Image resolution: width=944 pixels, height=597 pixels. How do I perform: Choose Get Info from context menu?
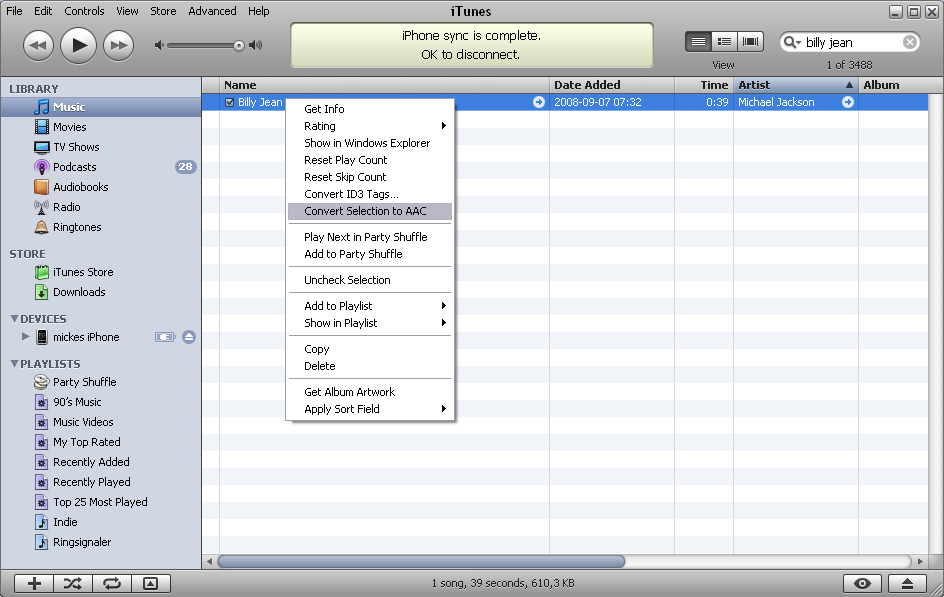click(x=370, y=109)
